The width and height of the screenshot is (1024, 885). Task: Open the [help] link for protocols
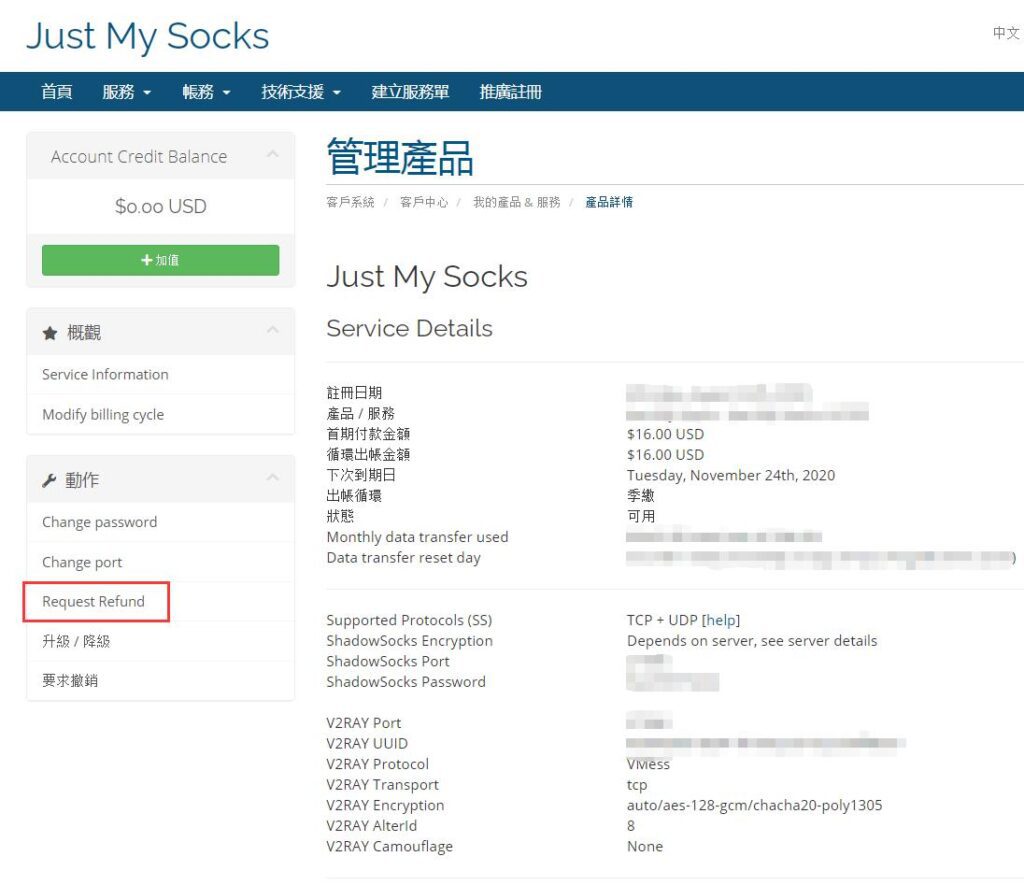[721, 620]
